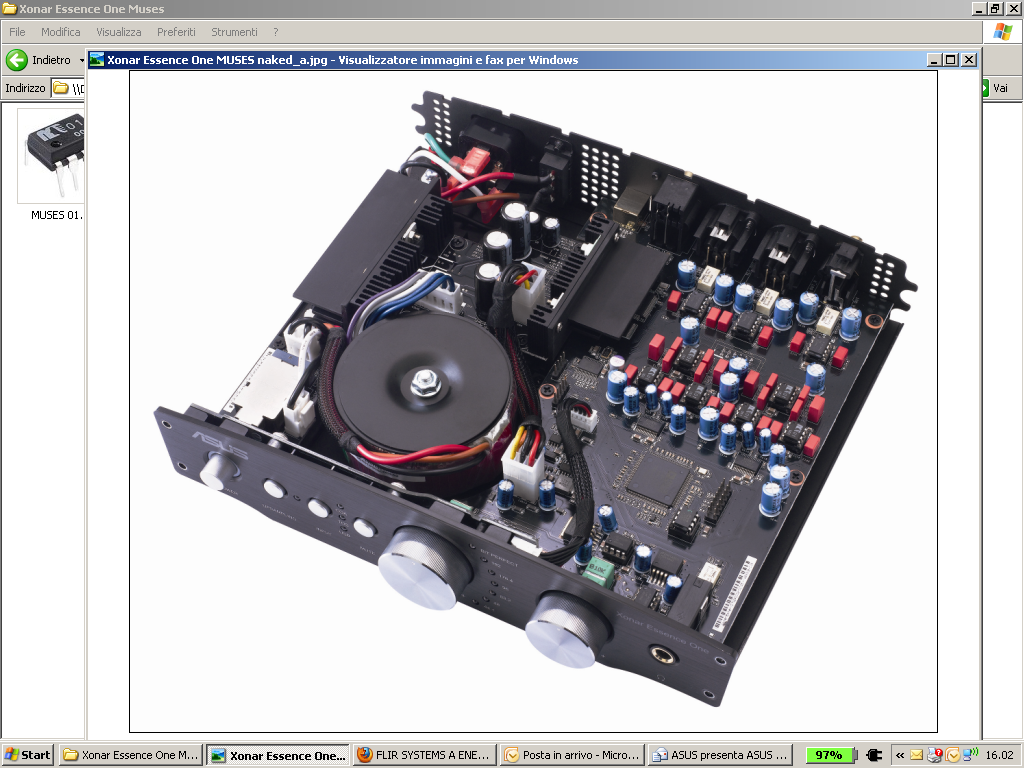Maximize the image viewer window

(x=951, y=60)
